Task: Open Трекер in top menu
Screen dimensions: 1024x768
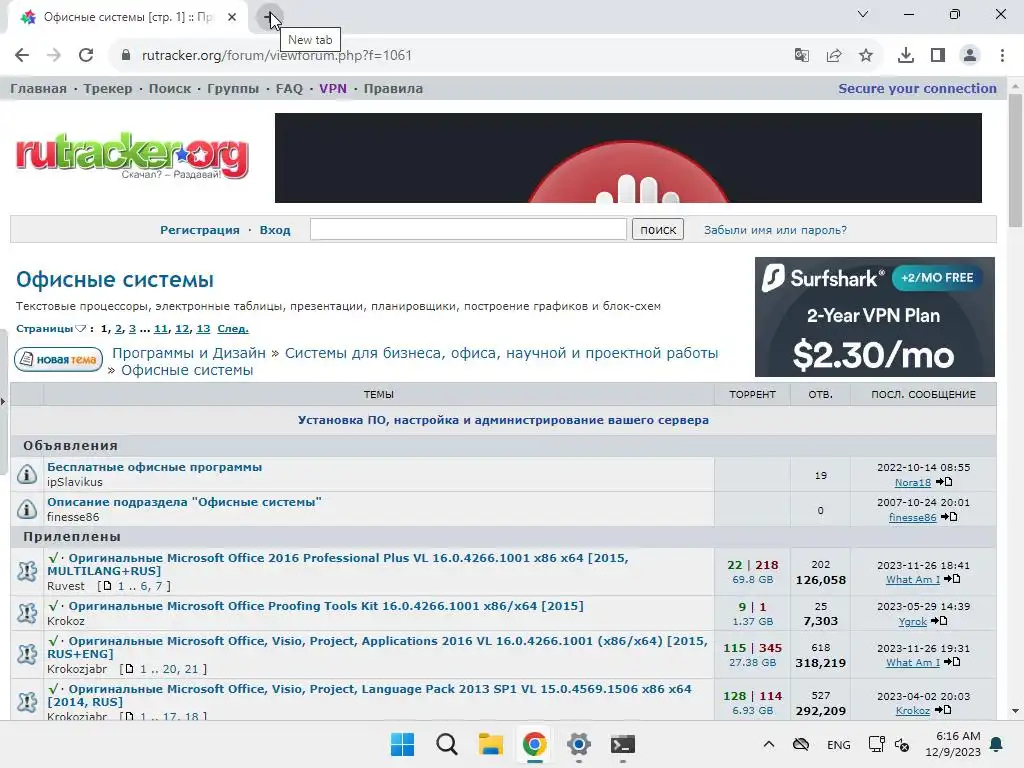Action: coord(108,88)
